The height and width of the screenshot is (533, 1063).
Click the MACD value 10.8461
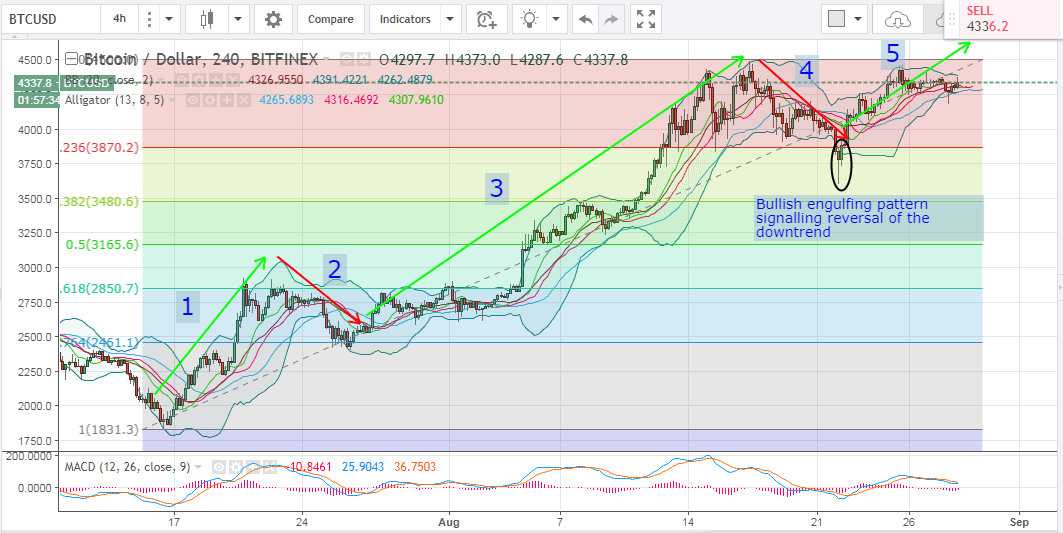click(x=313, y=467)
